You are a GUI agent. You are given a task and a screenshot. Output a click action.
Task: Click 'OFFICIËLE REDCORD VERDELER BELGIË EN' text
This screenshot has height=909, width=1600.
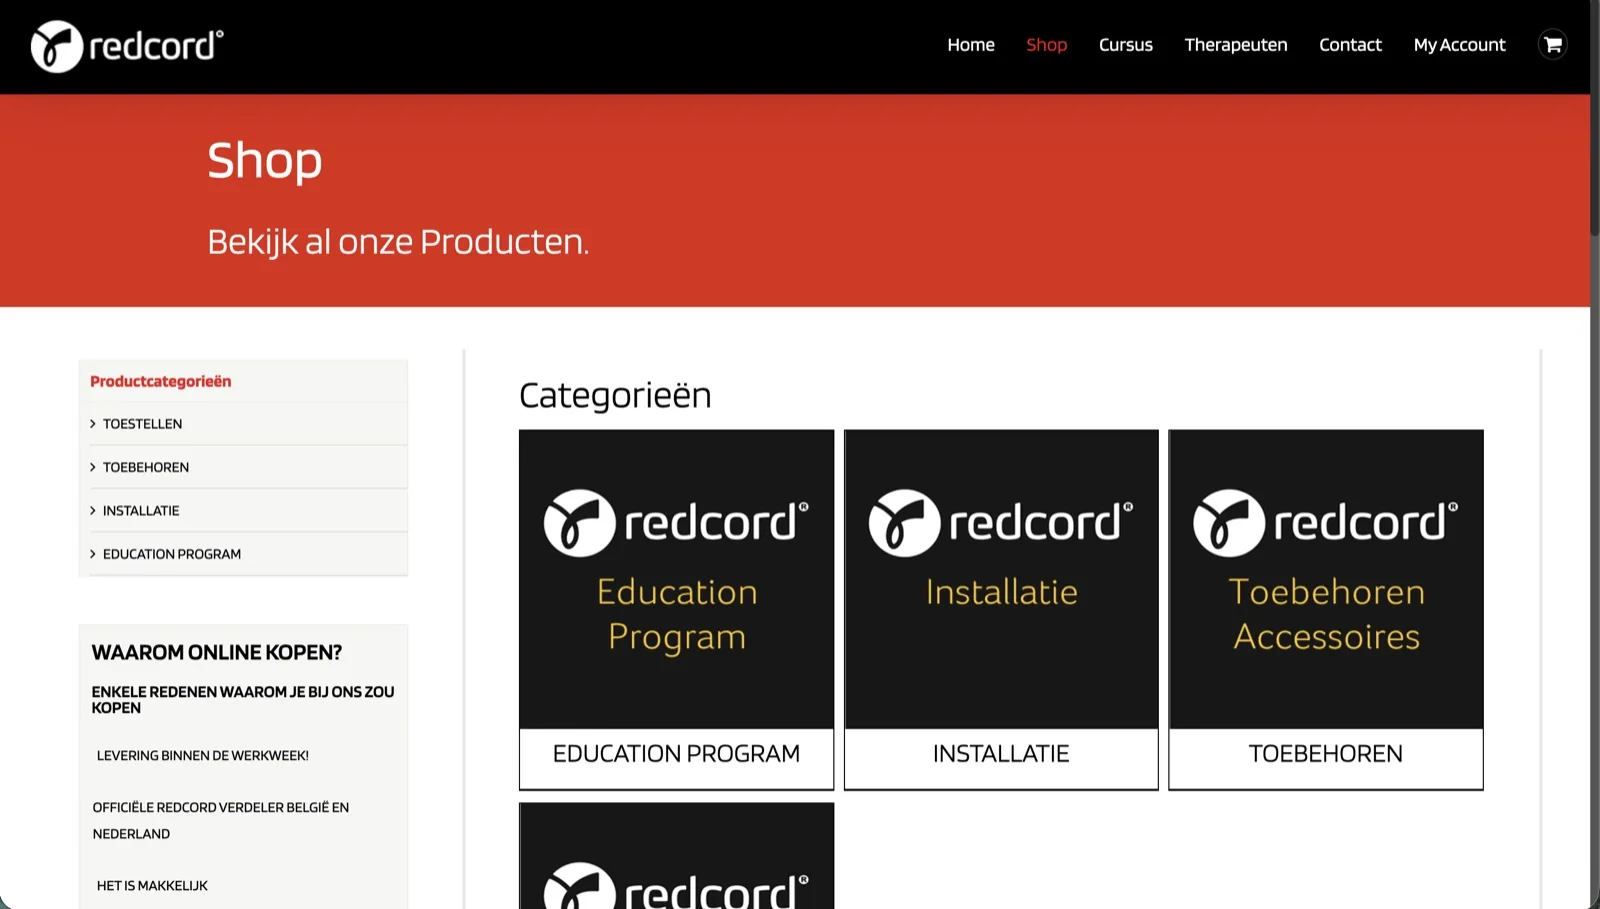221,808
